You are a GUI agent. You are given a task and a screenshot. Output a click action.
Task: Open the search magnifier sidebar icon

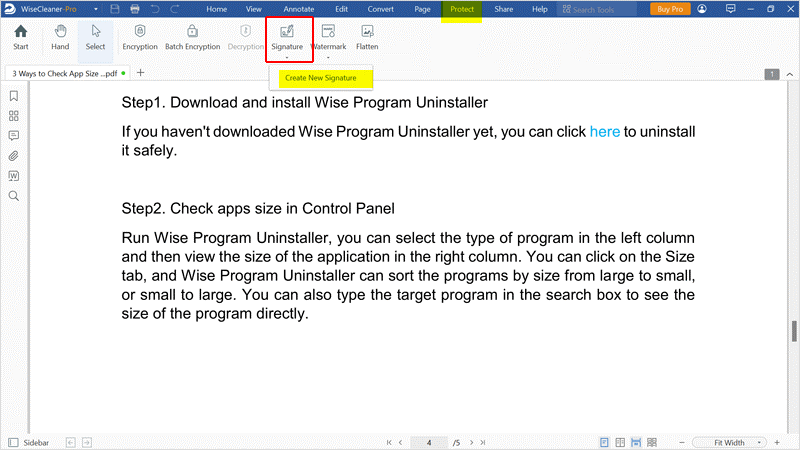click(14, 196)
